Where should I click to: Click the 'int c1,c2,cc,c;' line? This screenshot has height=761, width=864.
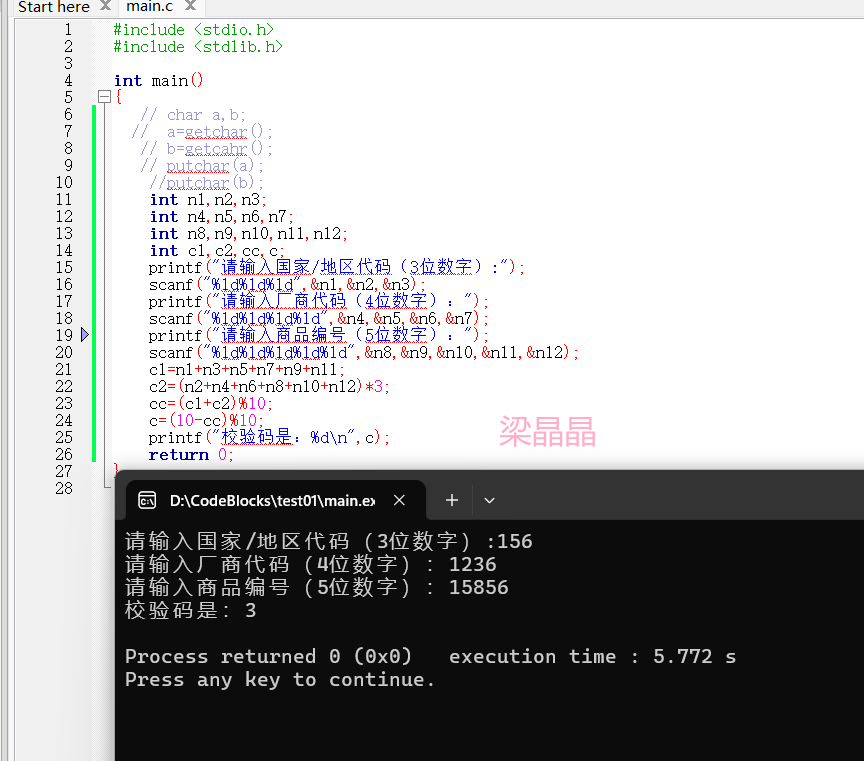[x=217, y=251]
